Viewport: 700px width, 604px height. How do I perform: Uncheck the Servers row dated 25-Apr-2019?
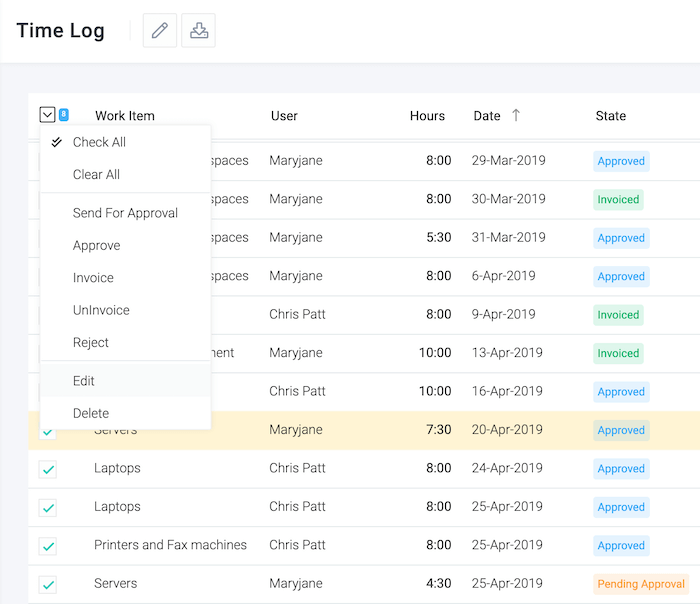pos(47,584)
